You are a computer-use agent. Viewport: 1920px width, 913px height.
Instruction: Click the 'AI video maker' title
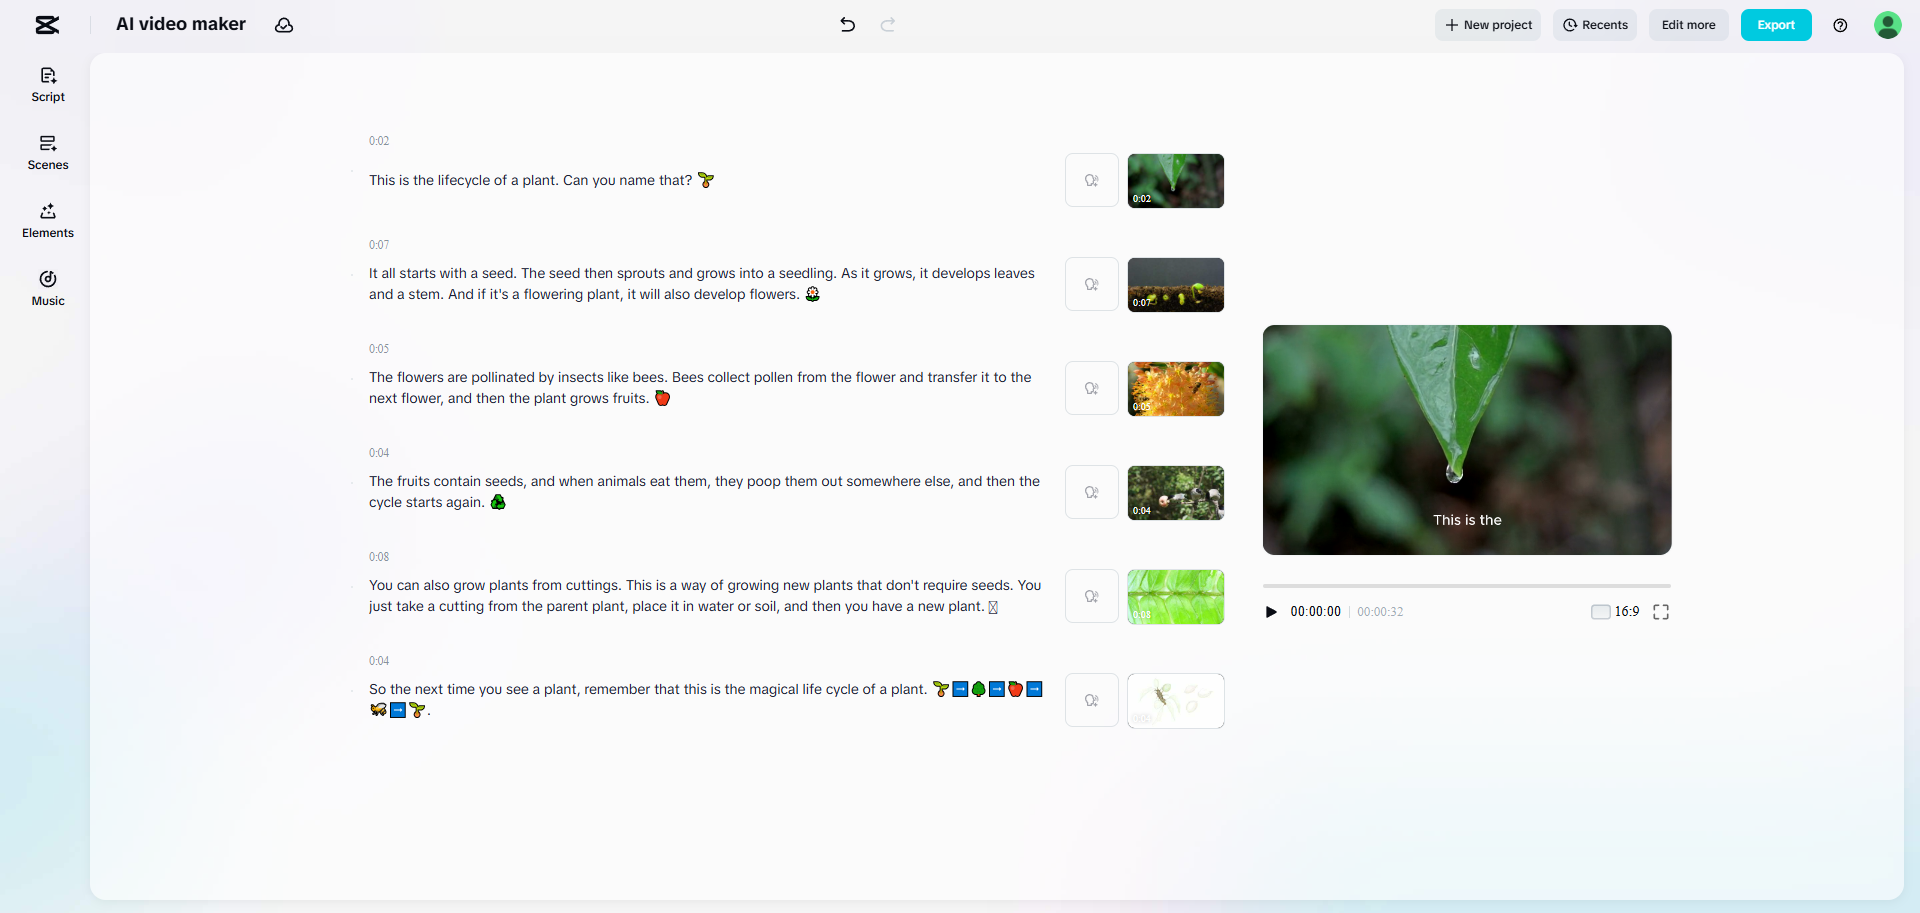click(x=181, y=24)
